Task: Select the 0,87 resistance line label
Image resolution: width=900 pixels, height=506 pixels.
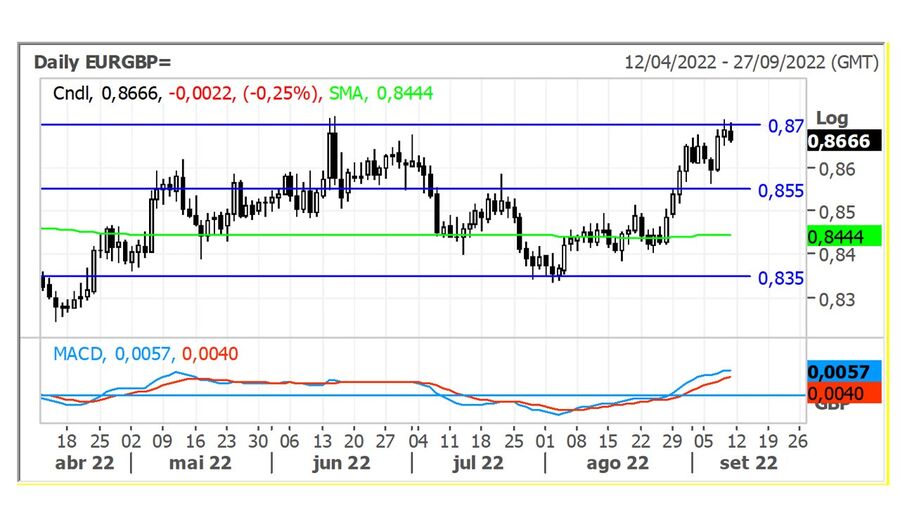Action: (x=785, y=126)
